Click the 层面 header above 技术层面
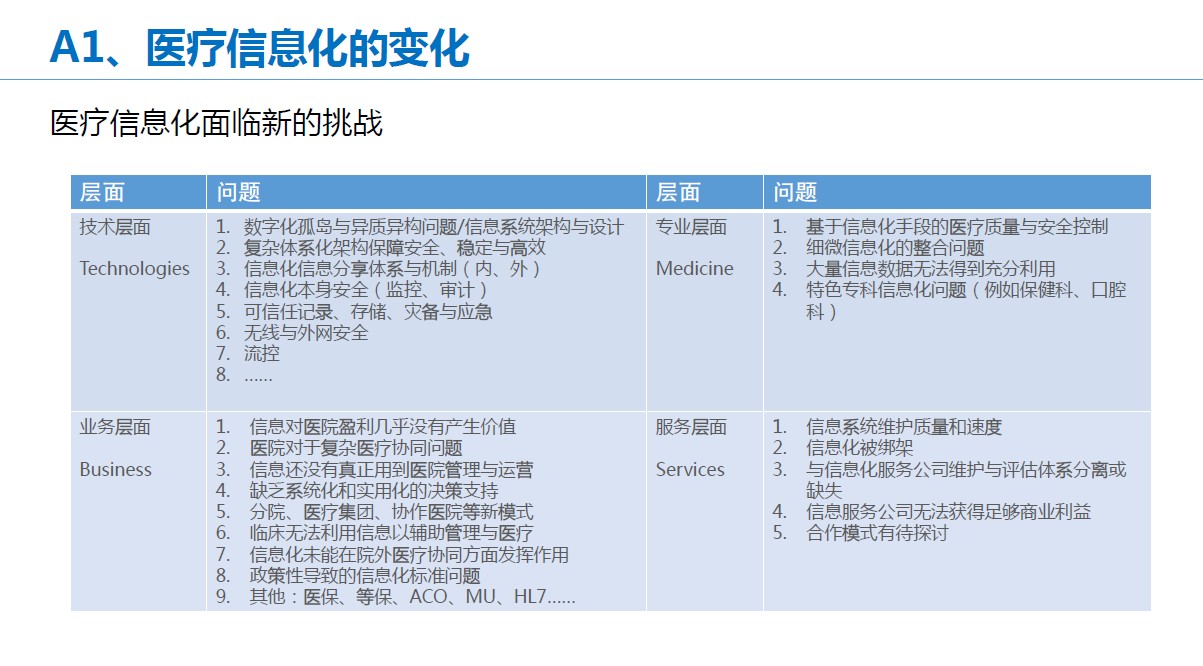 coord(102,193)
